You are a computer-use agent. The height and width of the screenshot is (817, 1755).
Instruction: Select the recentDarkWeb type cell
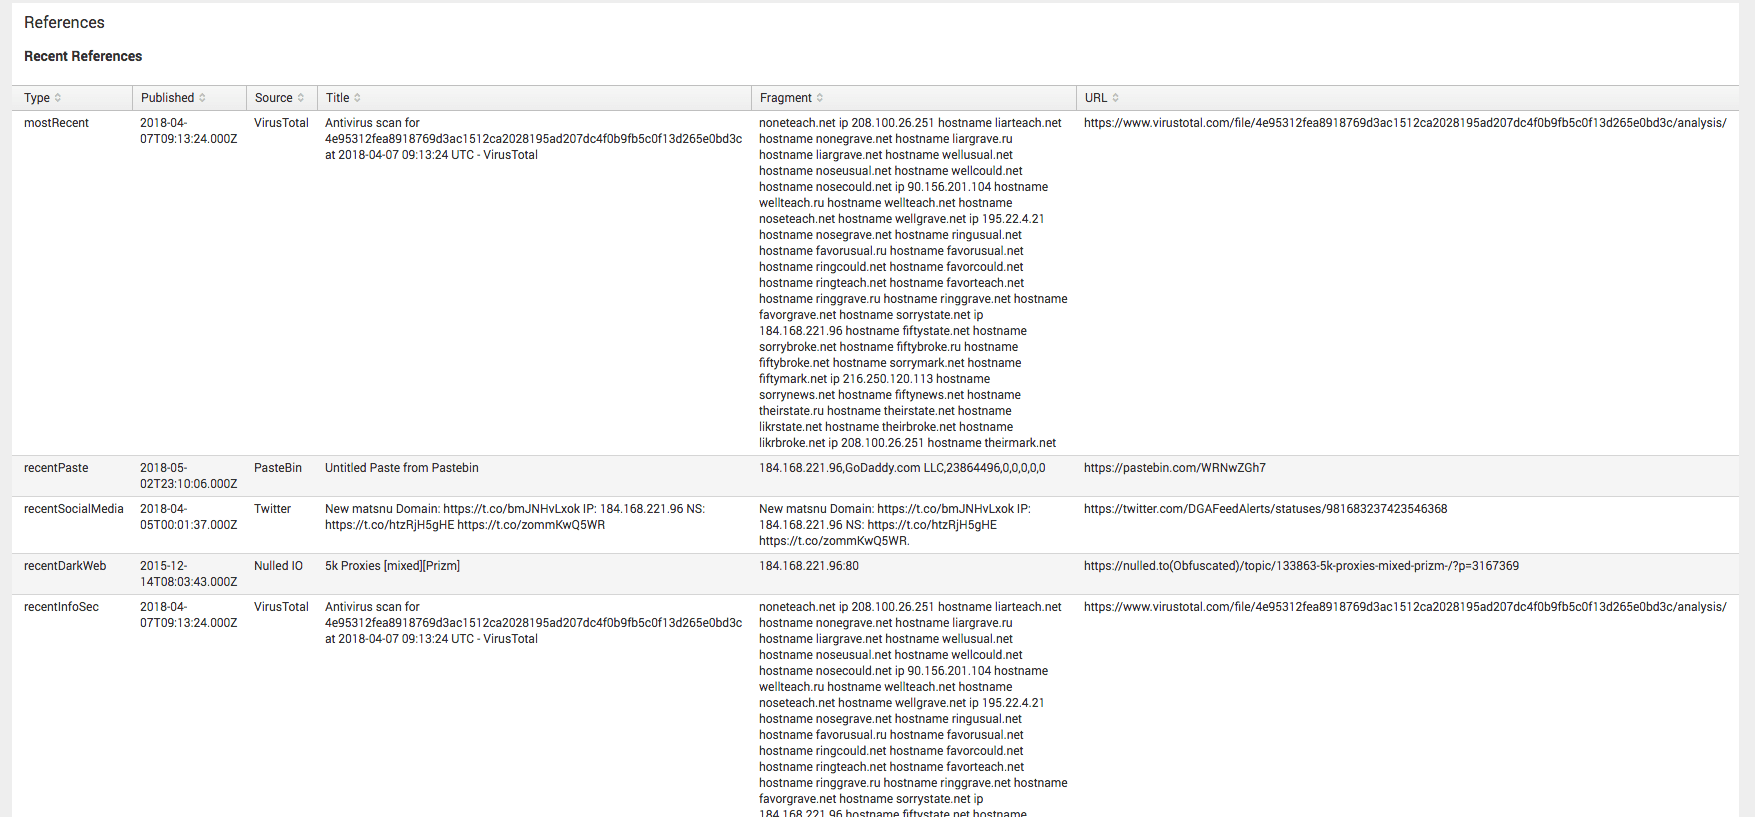[65, 566]
